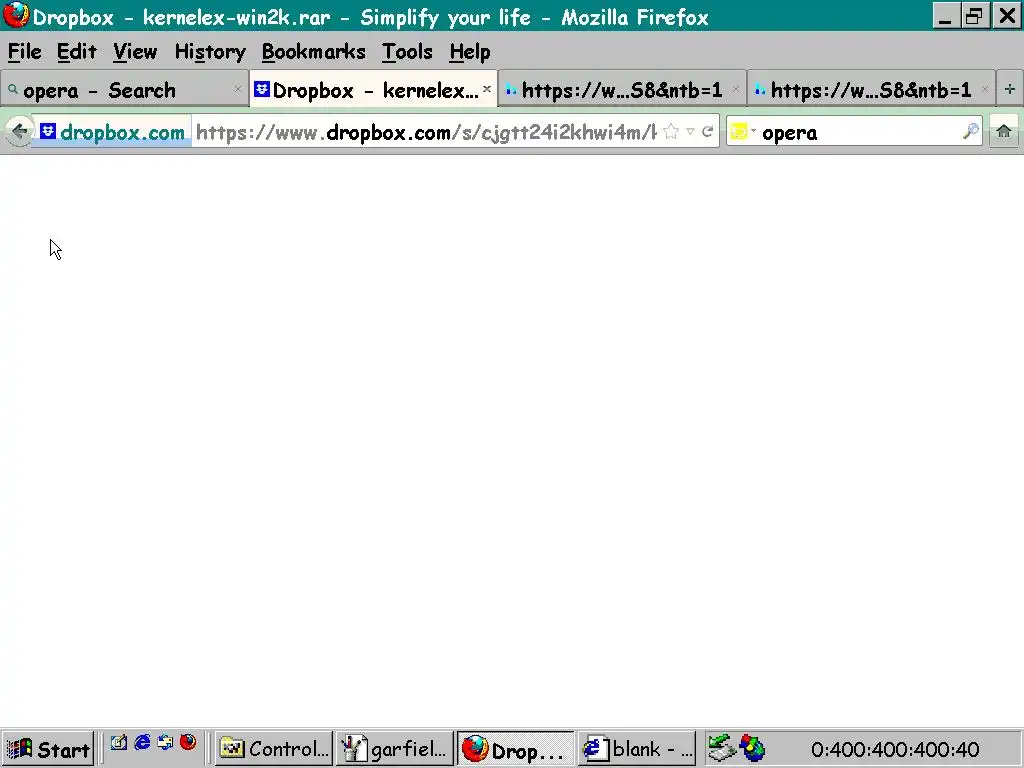This screenshot has width=1024, height=768.
Task: Click the Dropbox URL address field
Action: coord(426,132)
